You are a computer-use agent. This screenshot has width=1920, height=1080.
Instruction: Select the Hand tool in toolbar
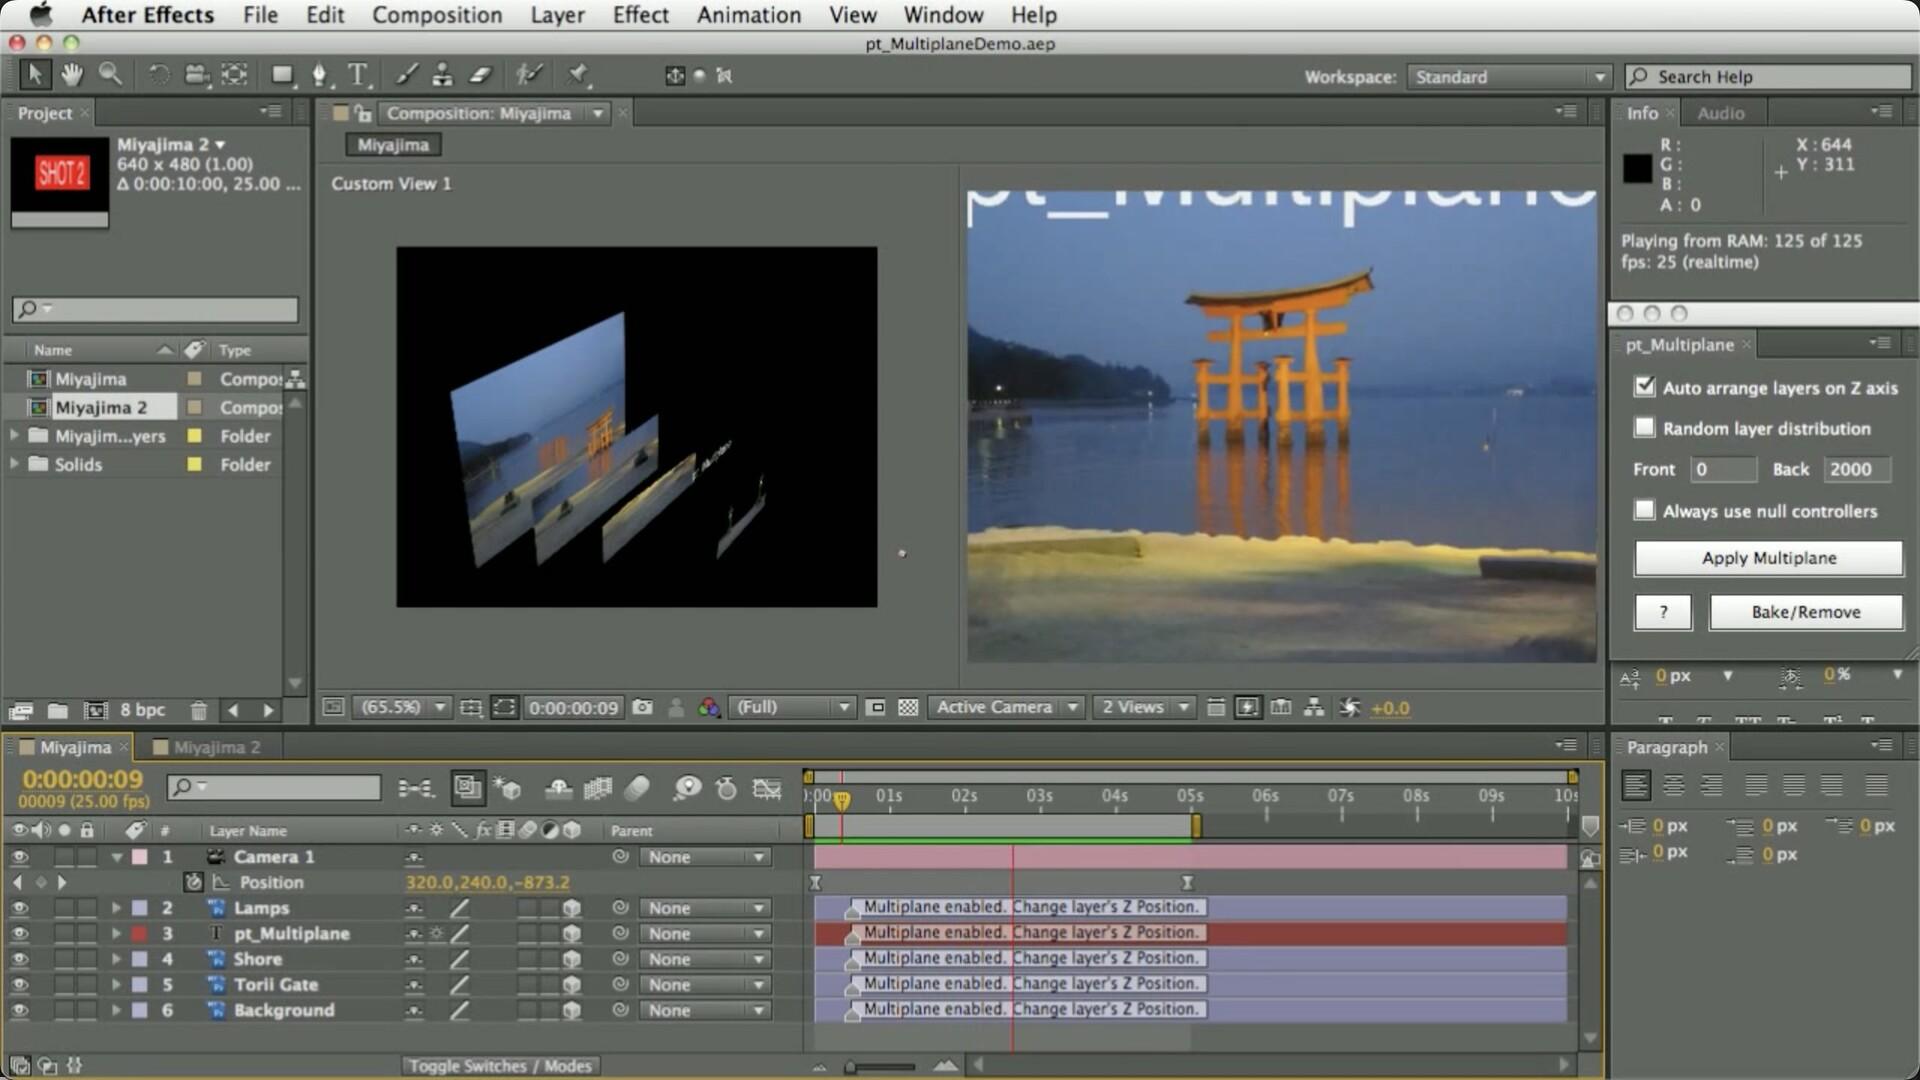[x=72, y=75]
